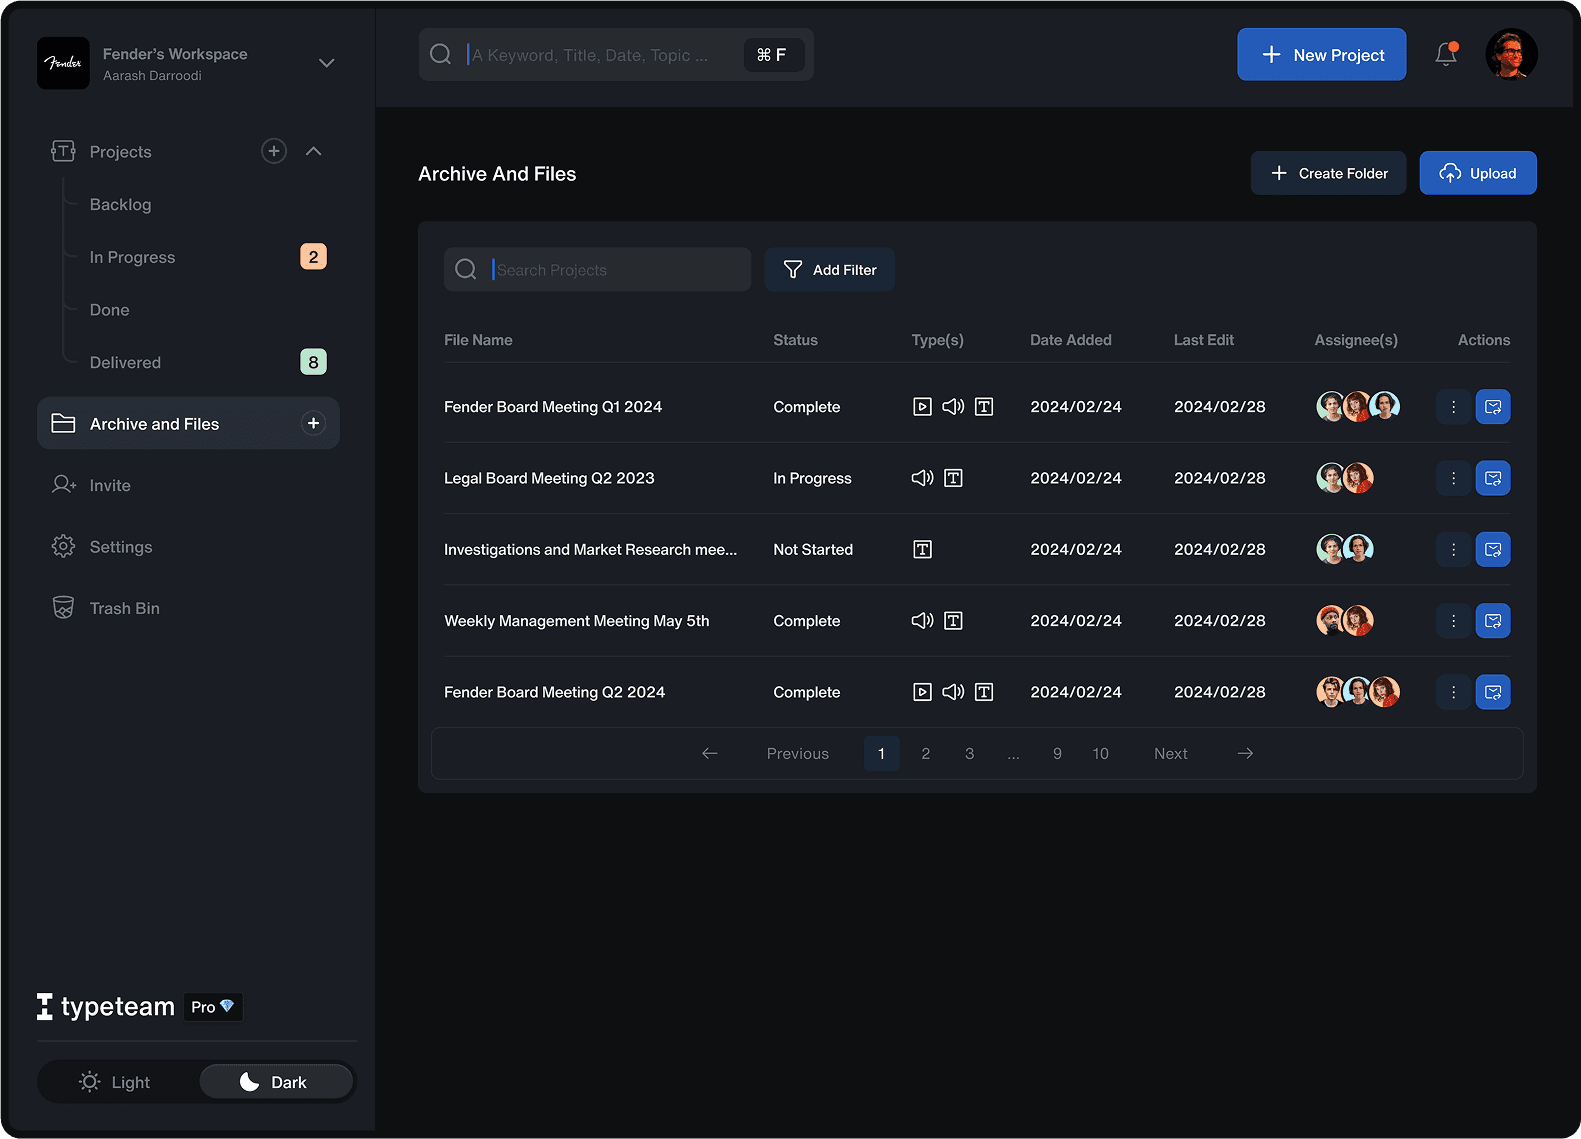
Task: Go to page 2 in pagination
Action: pyautogui.click(x=926, y=754)
